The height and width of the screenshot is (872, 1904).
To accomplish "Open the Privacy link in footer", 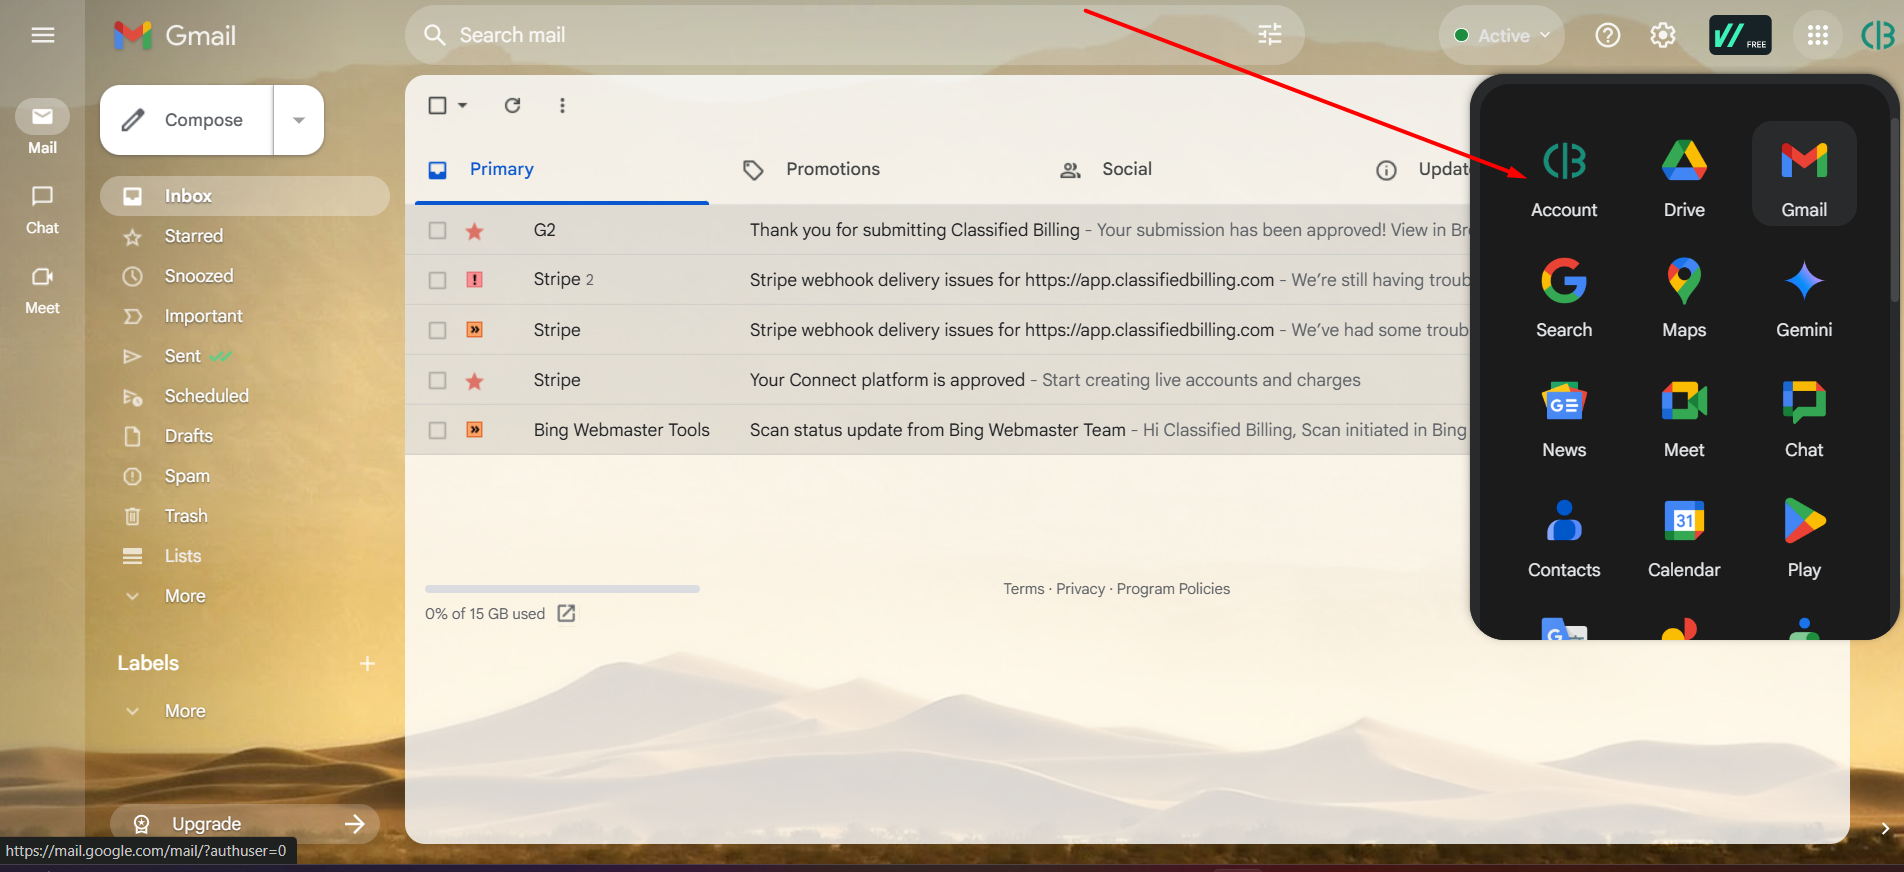I will 1080,589.
